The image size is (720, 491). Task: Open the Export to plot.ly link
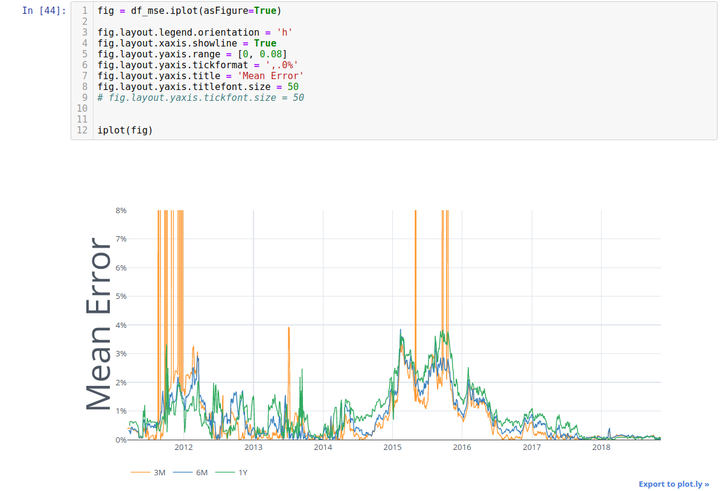click(674, 484)
